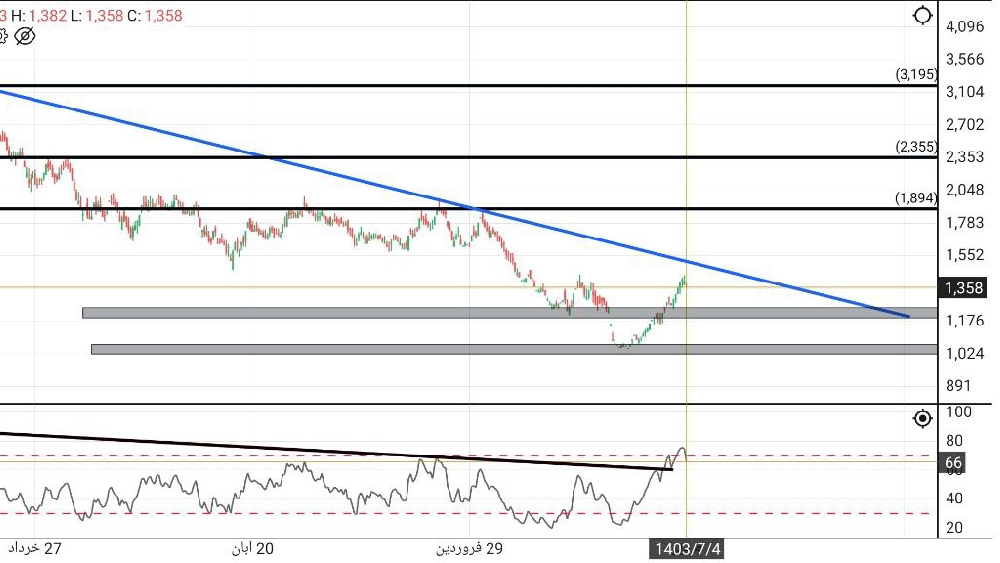1000x563 pixels.
Task: Click the 3,104 price axis label
Action: [965, 92]
